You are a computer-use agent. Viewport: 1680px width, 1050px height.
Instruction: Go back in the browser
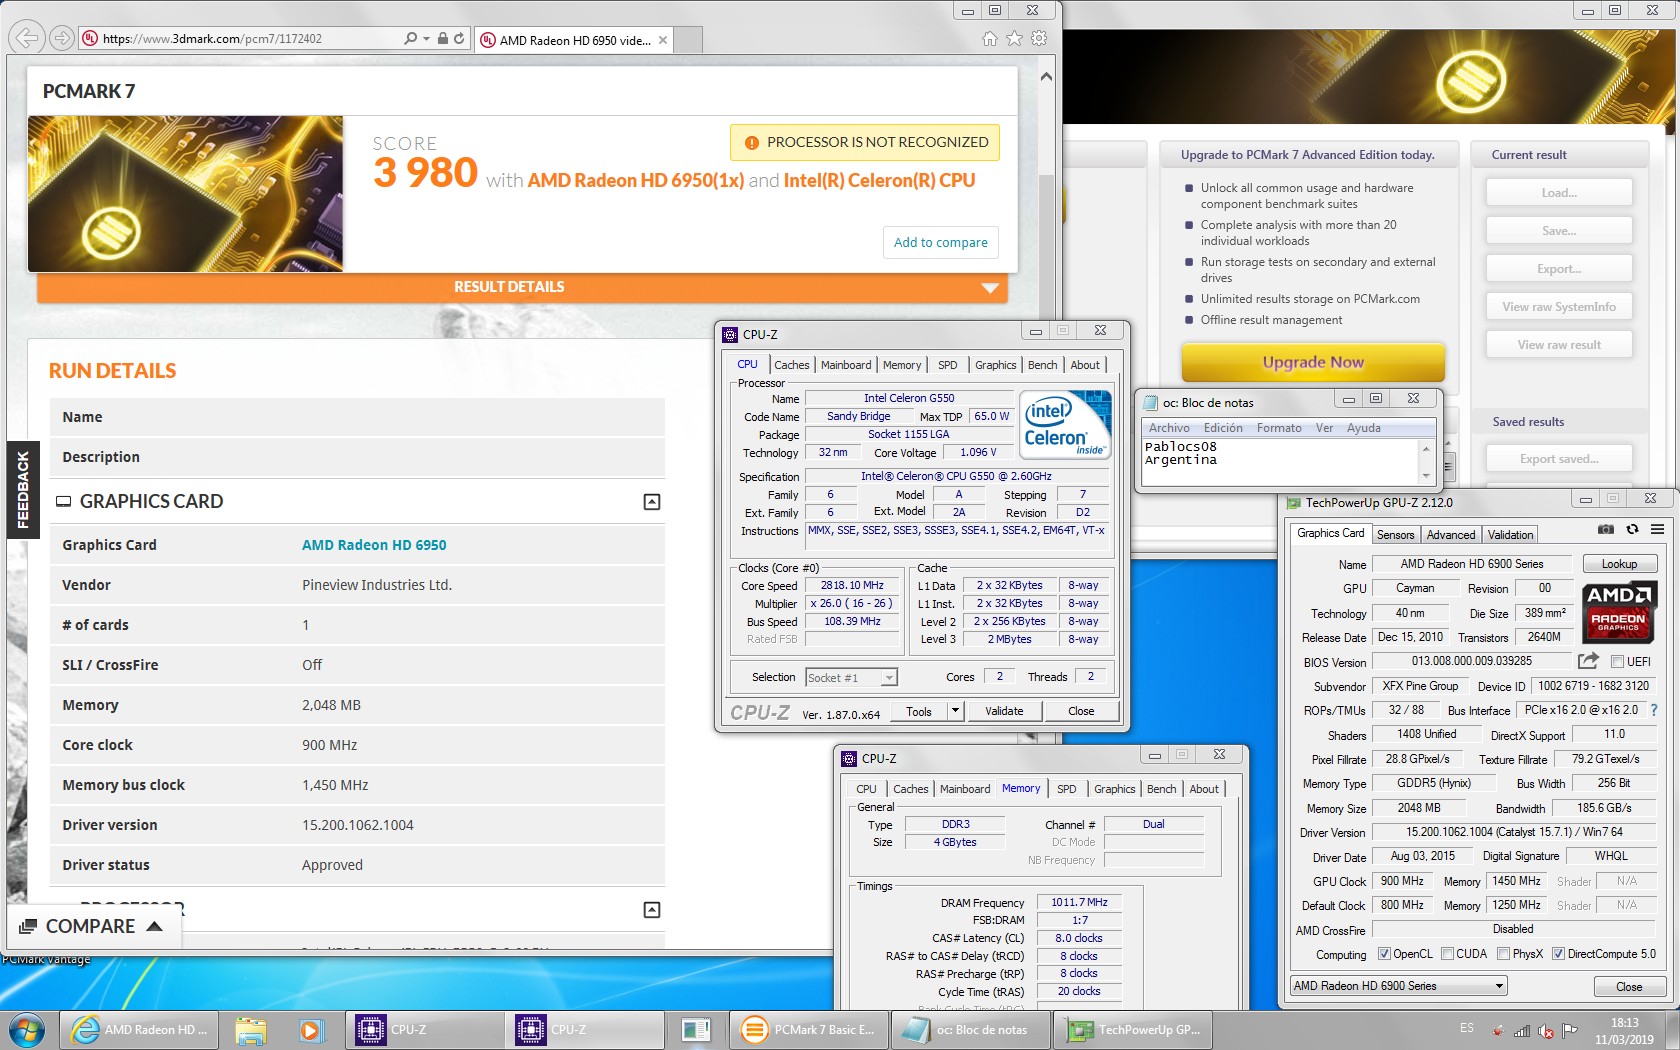coord(27,38)
